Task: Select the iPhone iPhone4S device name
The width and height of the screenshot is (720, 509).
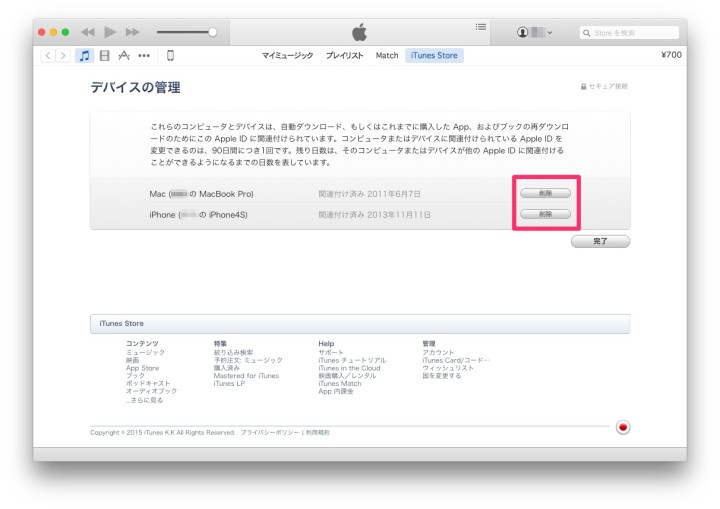Action: (x=198, y=215)
